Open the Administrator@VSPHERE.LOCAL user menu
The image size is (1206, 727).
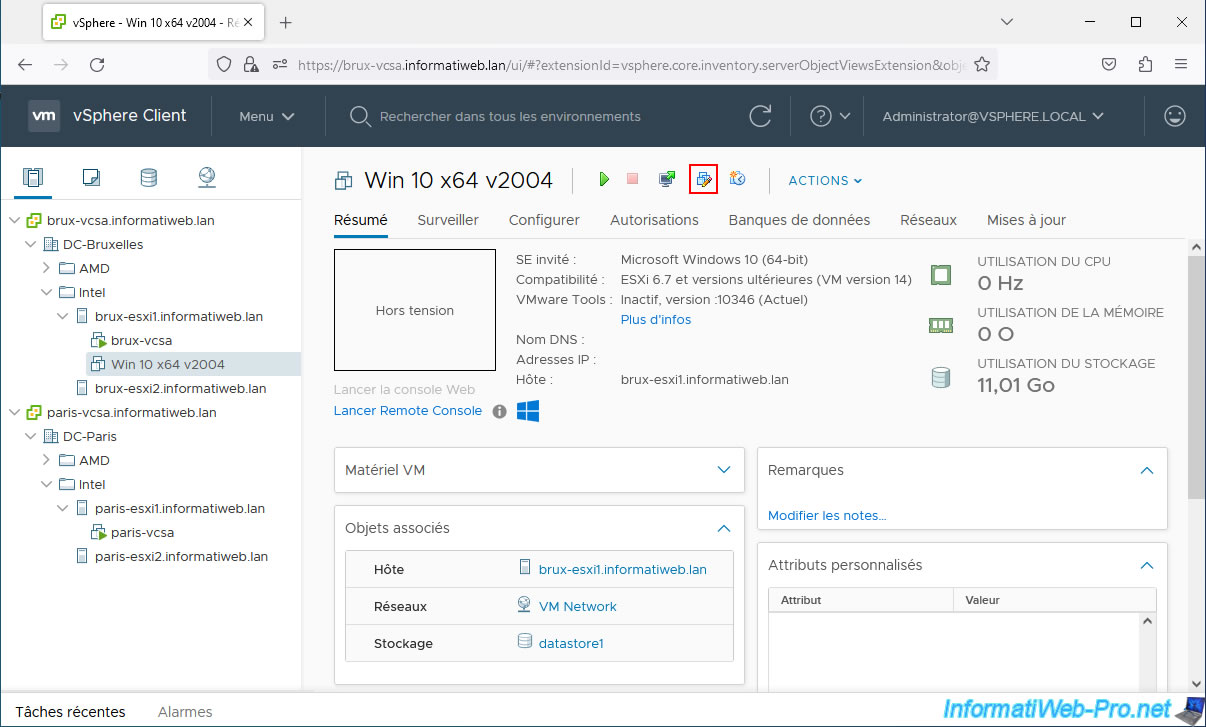(x=993, y=116)
